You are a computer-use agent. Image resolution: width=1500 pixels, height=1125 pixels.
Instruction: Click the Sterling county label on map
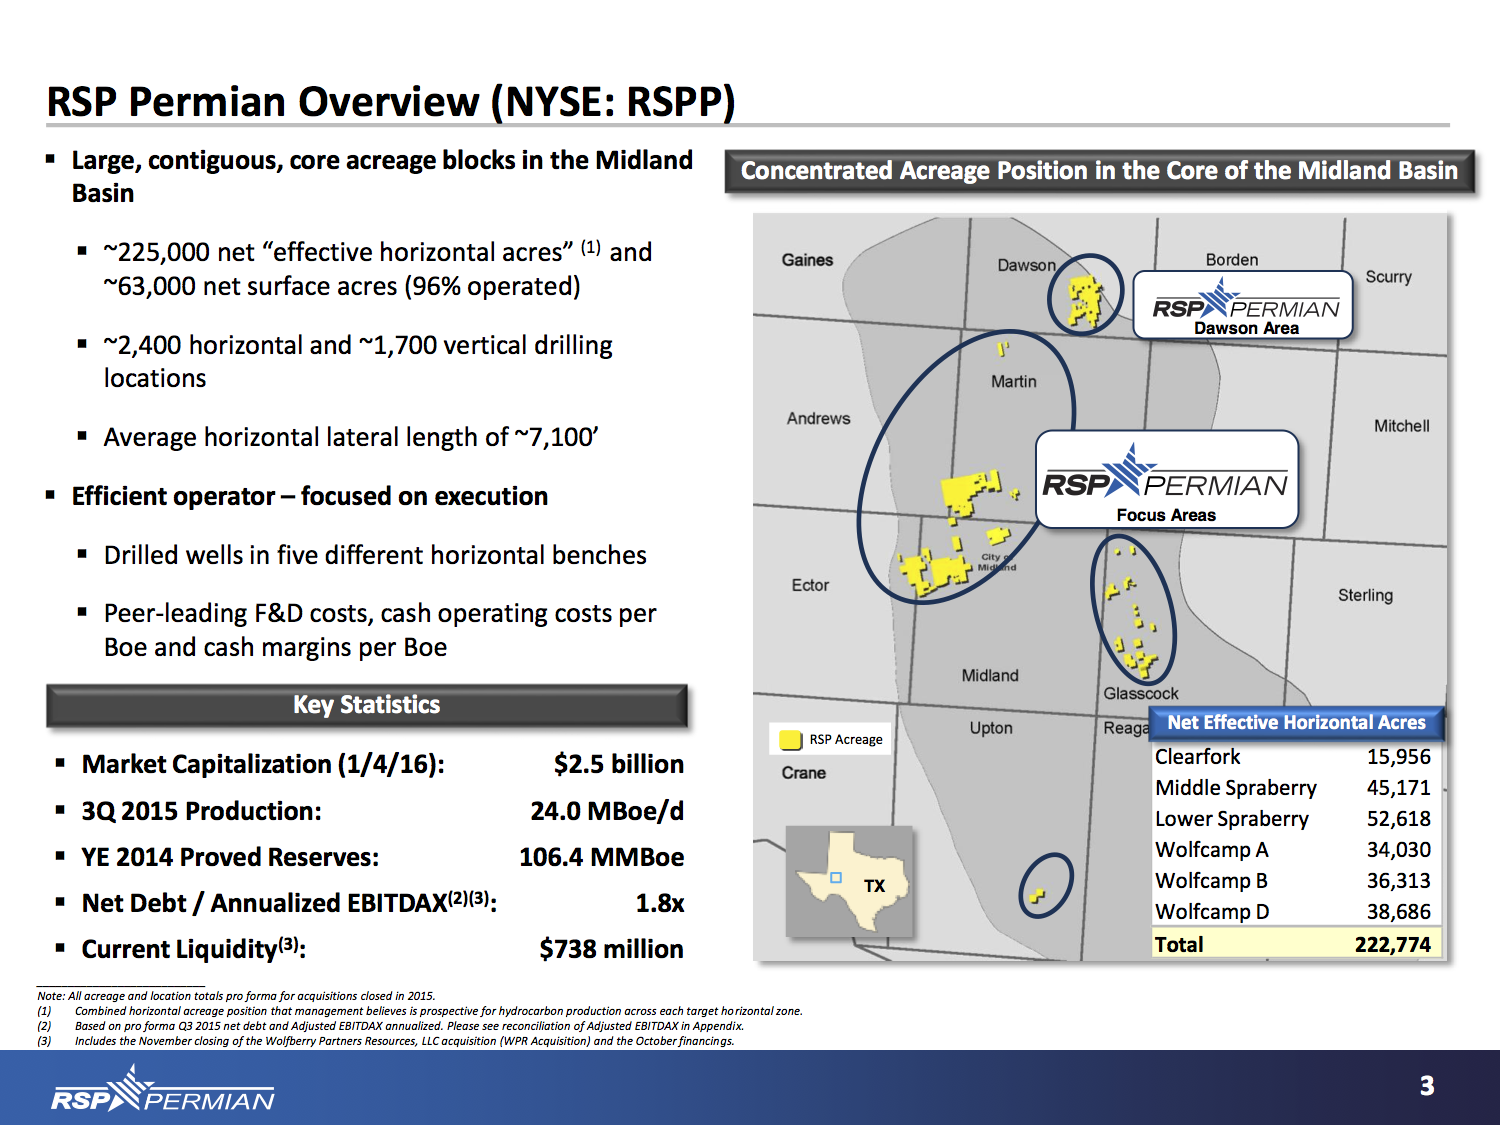coord(1365,596)
